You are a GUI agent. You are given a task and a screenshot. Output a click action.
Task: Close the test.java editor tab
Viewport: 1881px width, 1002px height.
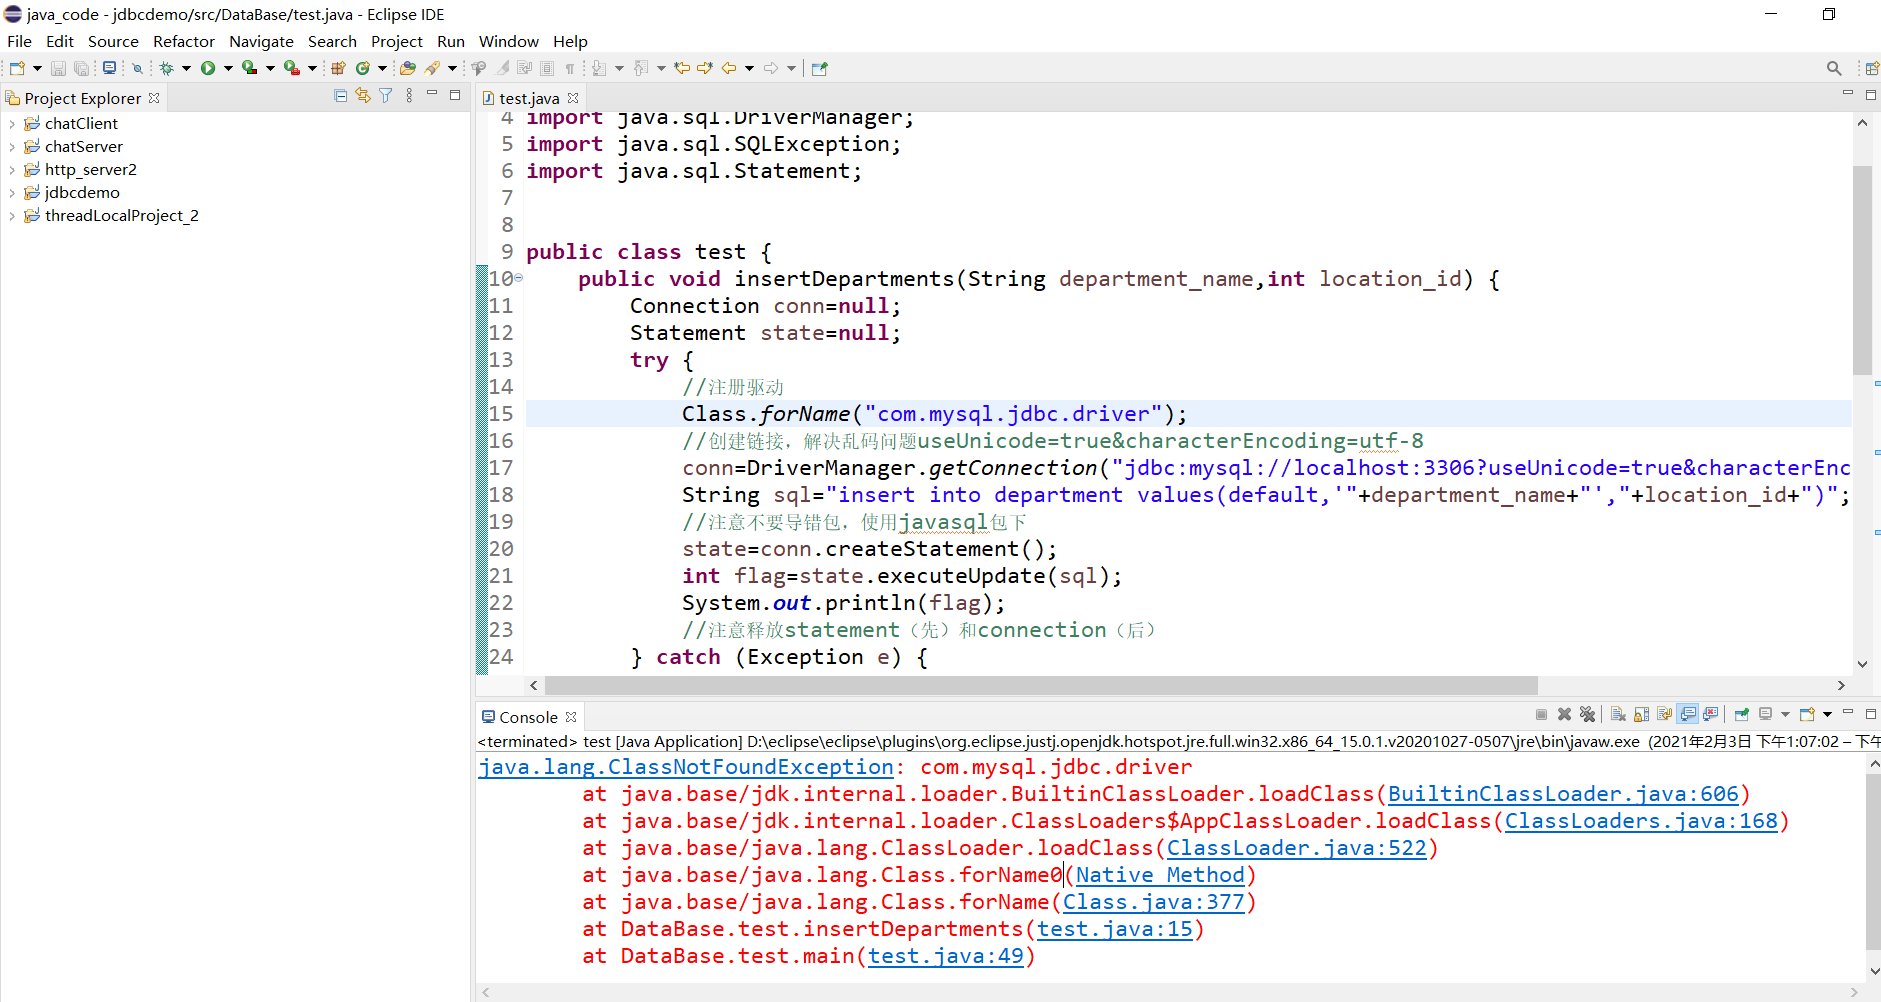tap(573, 98)
